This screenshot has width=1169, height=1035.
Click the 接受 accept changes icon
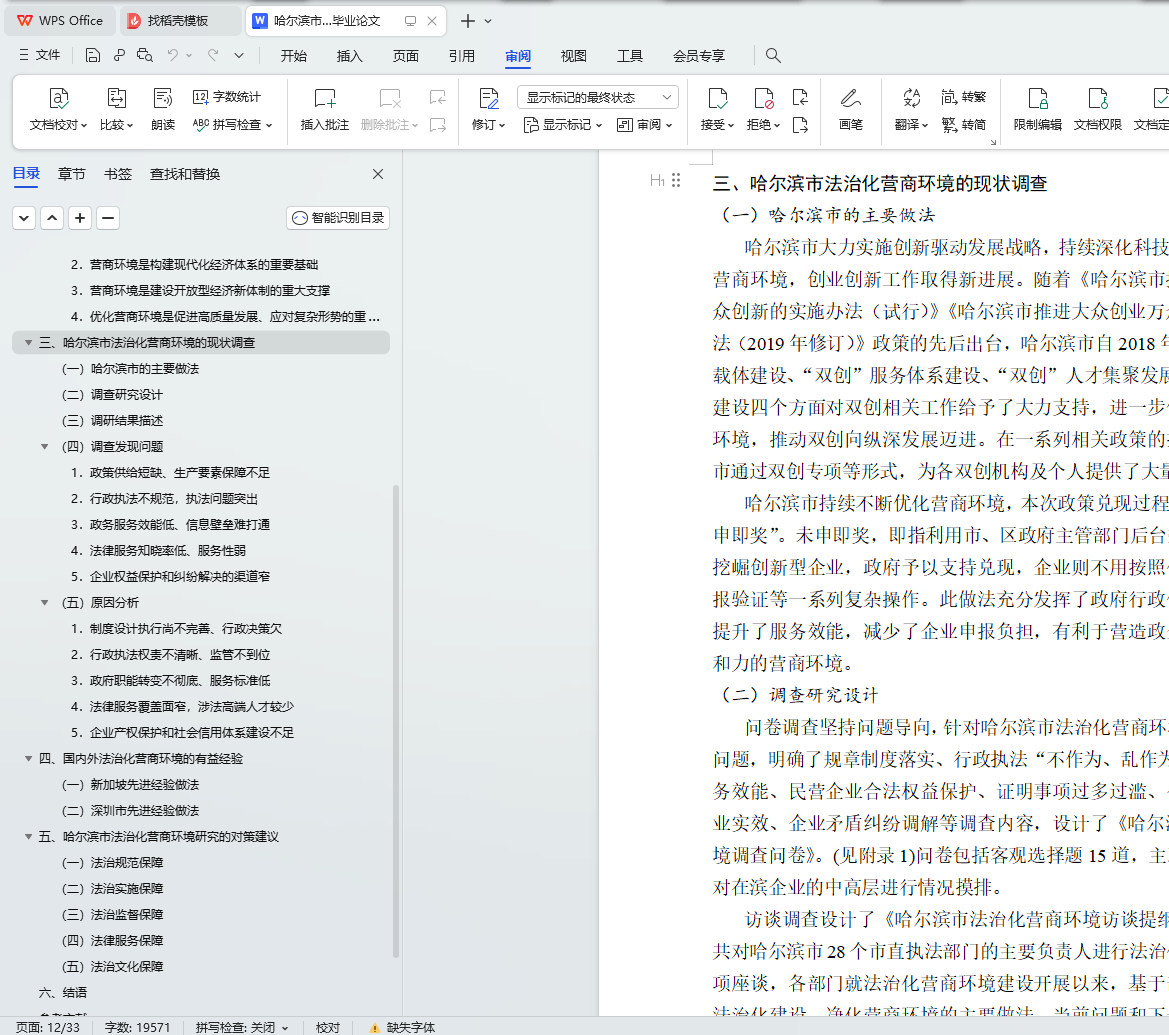click(717, 98)
